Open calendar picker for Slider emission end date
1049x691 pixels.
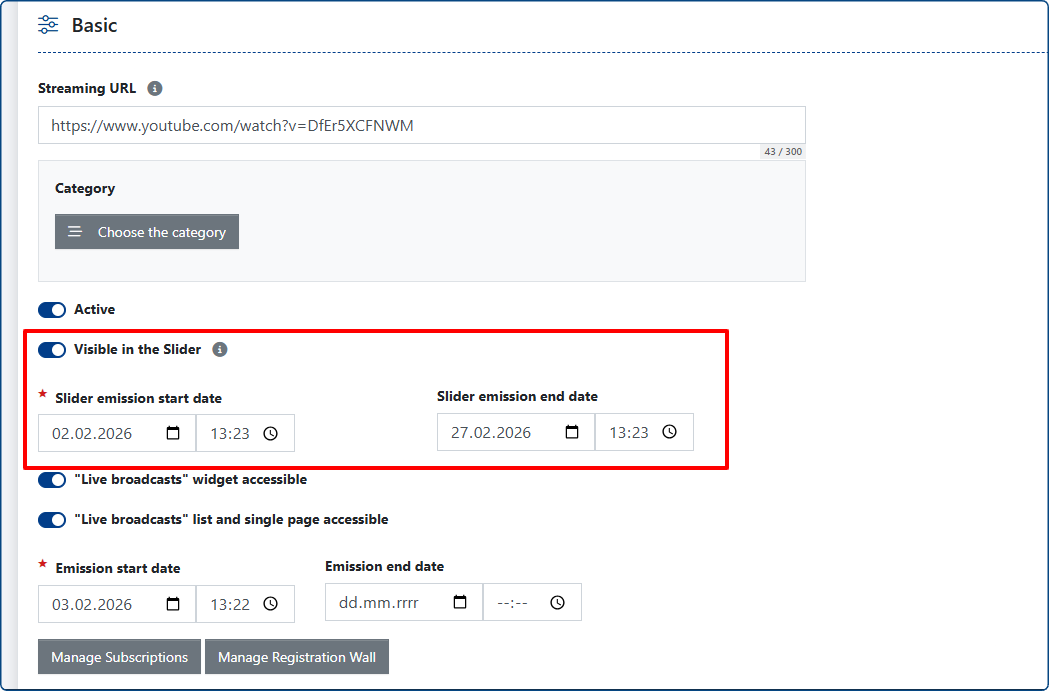(x=572, y=432)
